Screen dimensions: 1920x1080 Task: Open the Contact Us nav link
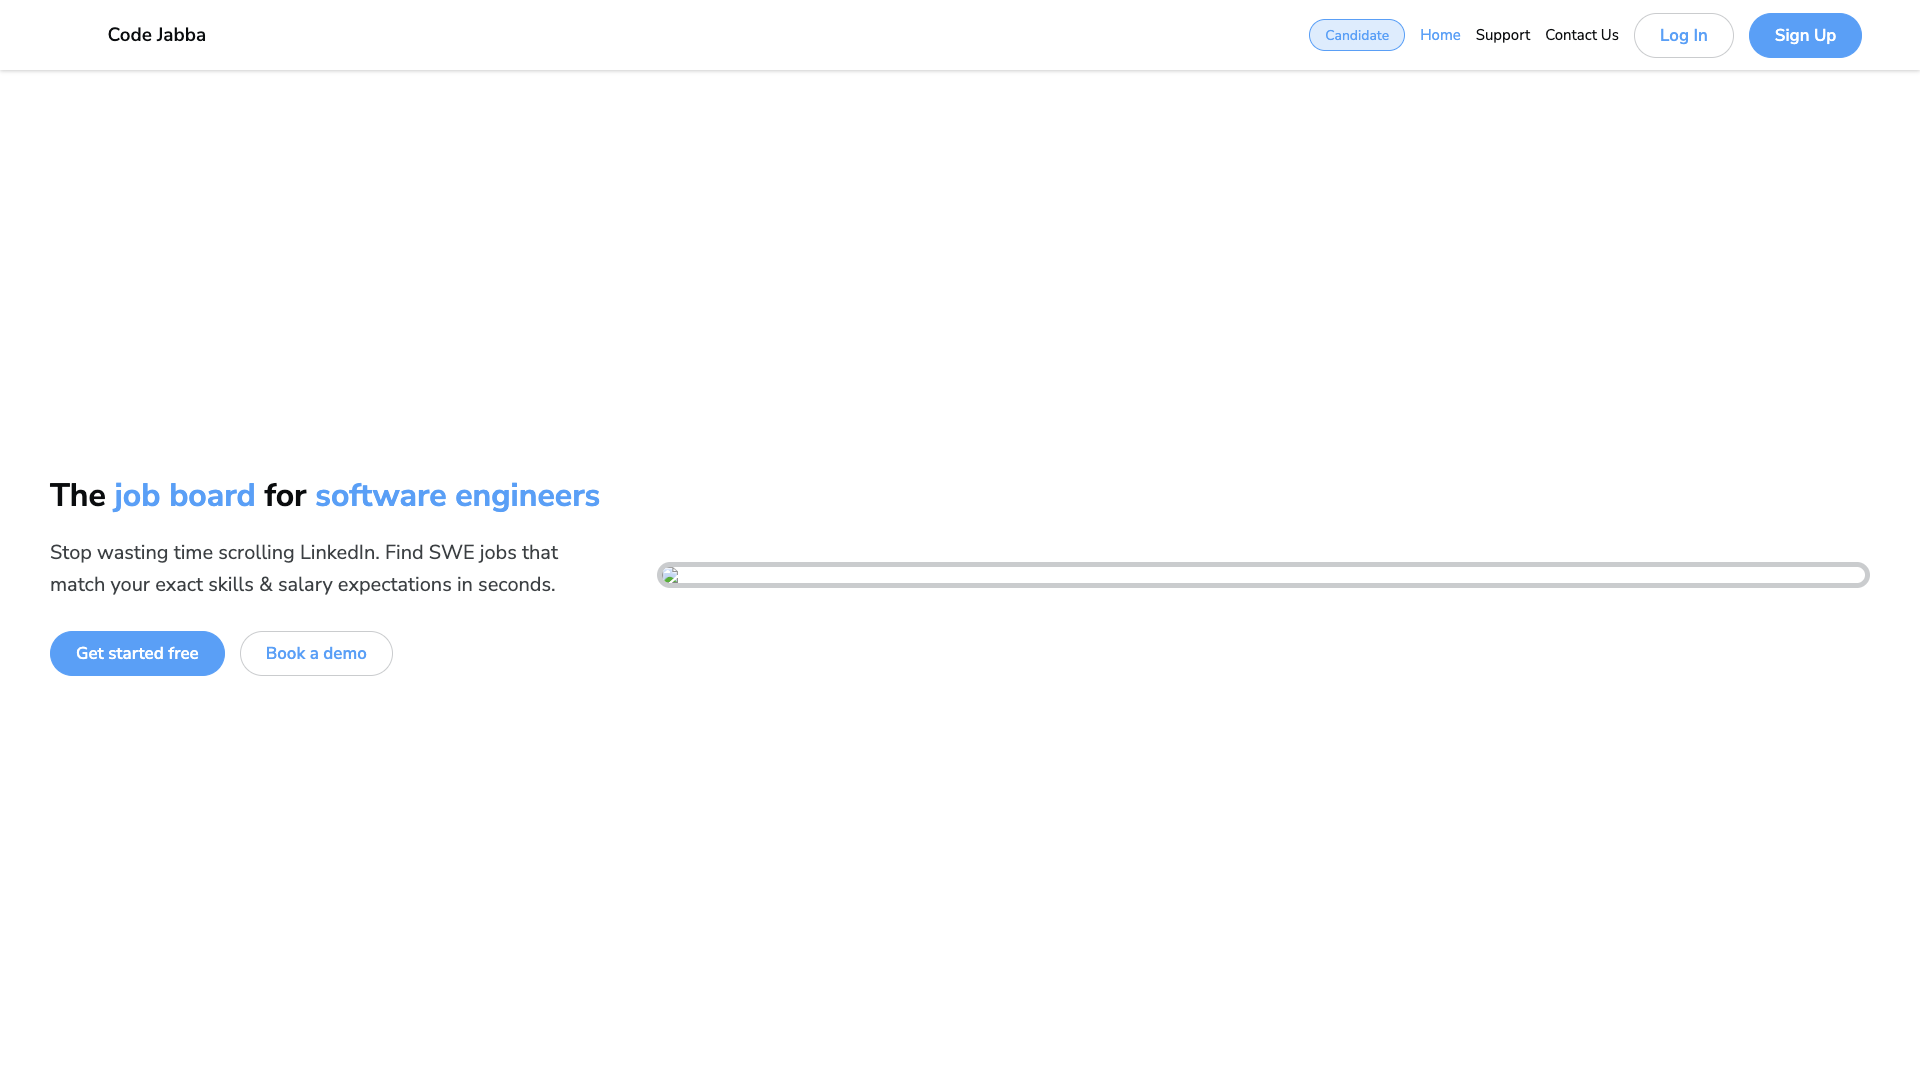tap(1581, 35)
